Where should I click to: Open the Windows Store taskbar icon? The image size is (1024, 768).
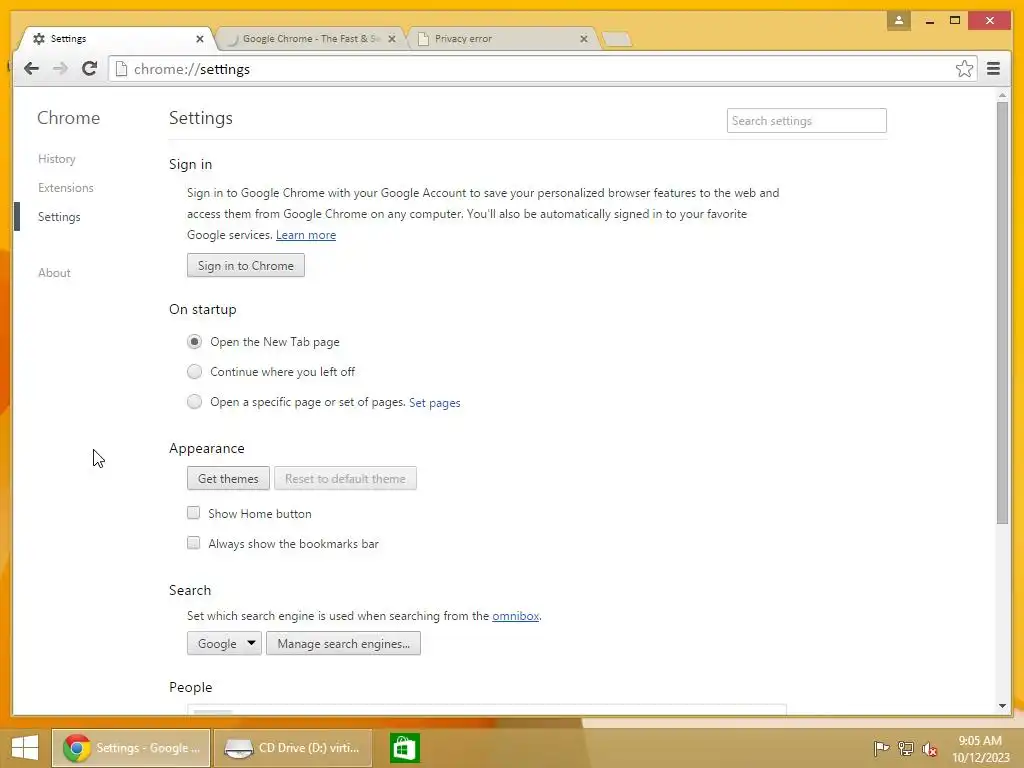pyautogui.click(x=404, y=748)
